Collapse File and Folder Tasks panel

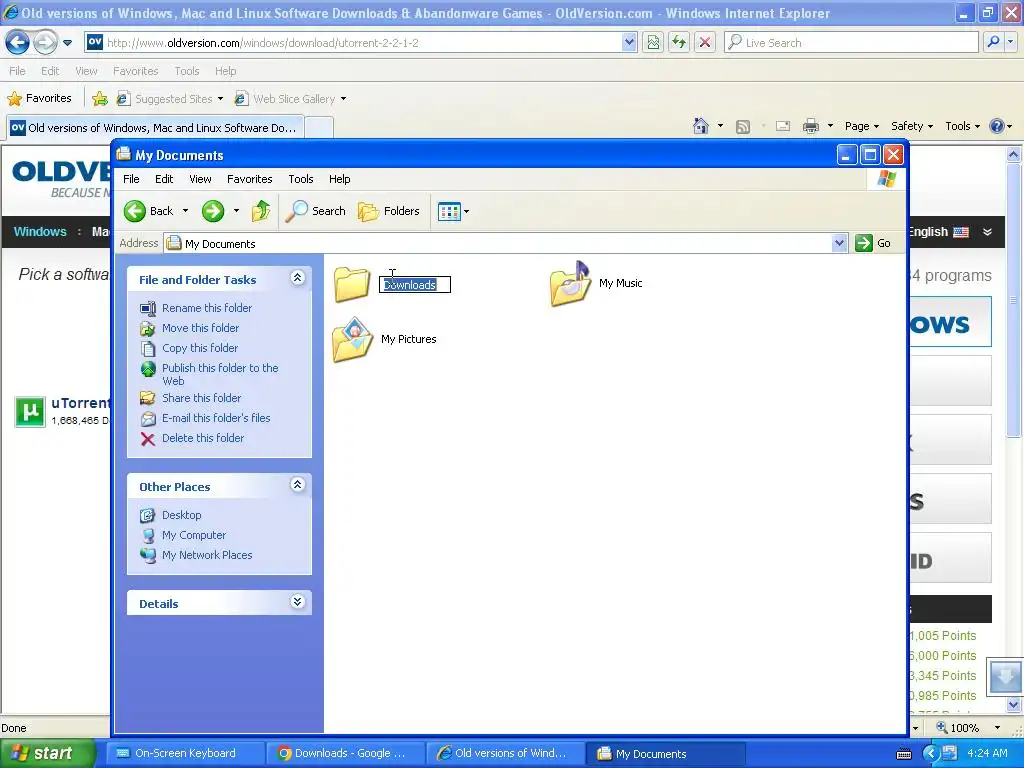297,278
